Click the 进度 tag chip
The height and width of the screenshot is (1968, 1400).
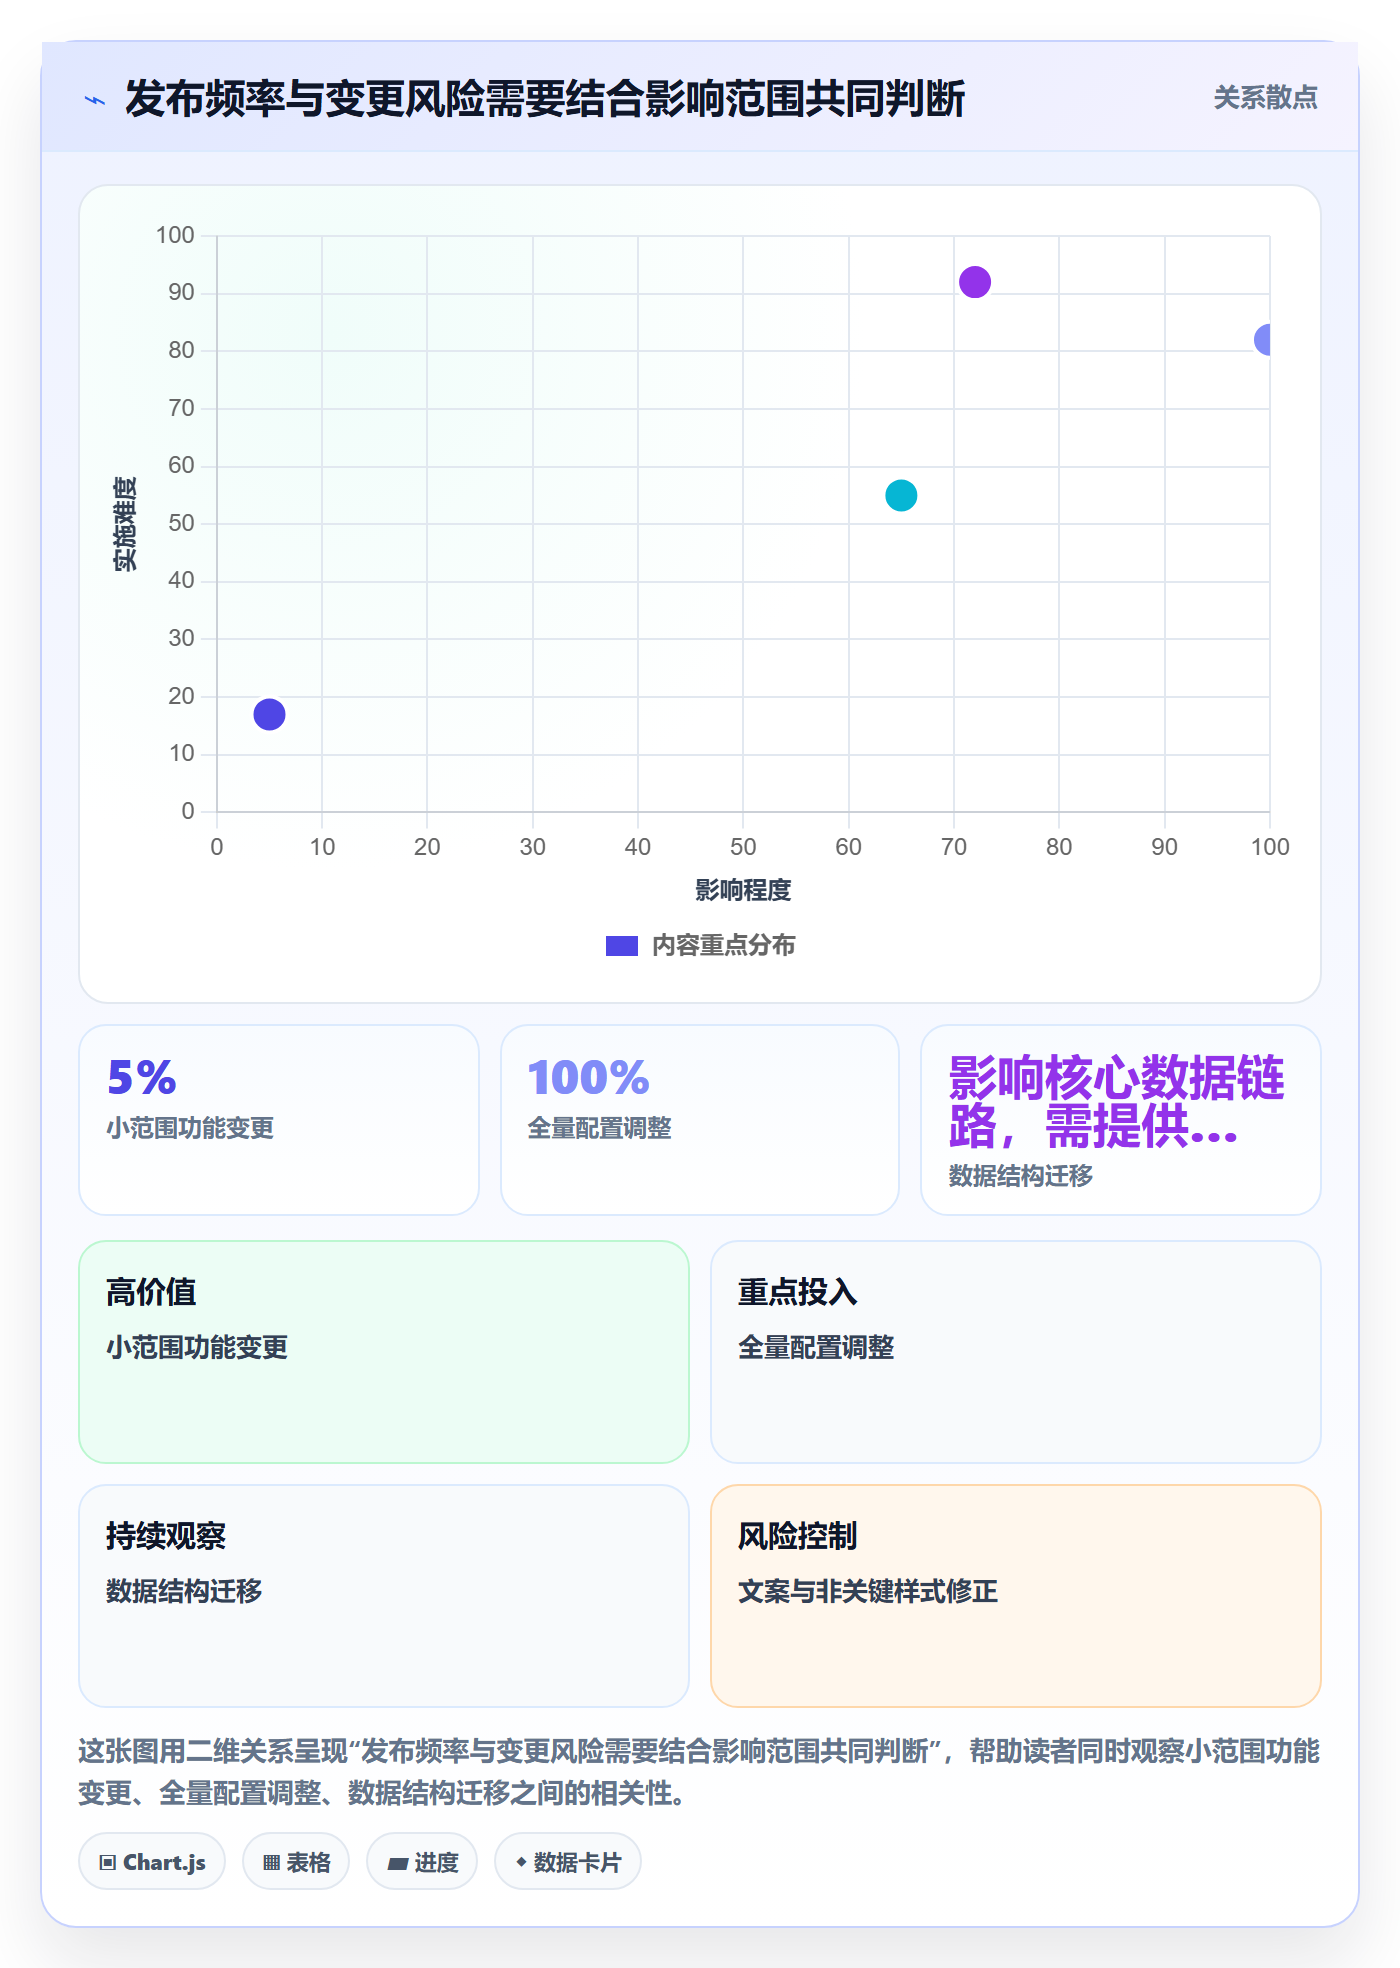(x=422, y=1862)
